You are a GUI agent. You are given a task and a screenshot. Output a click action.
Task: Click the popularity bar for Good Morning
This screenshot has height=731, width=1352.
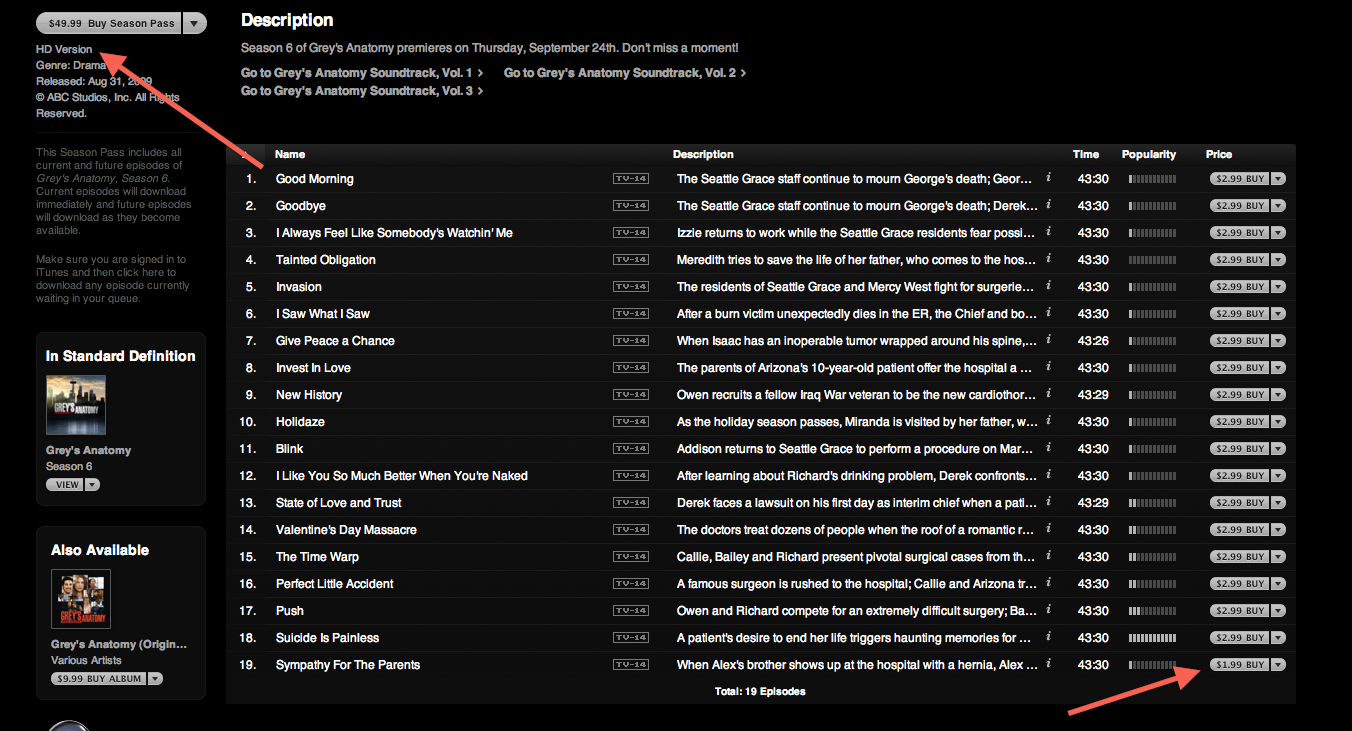(1152, 179)
